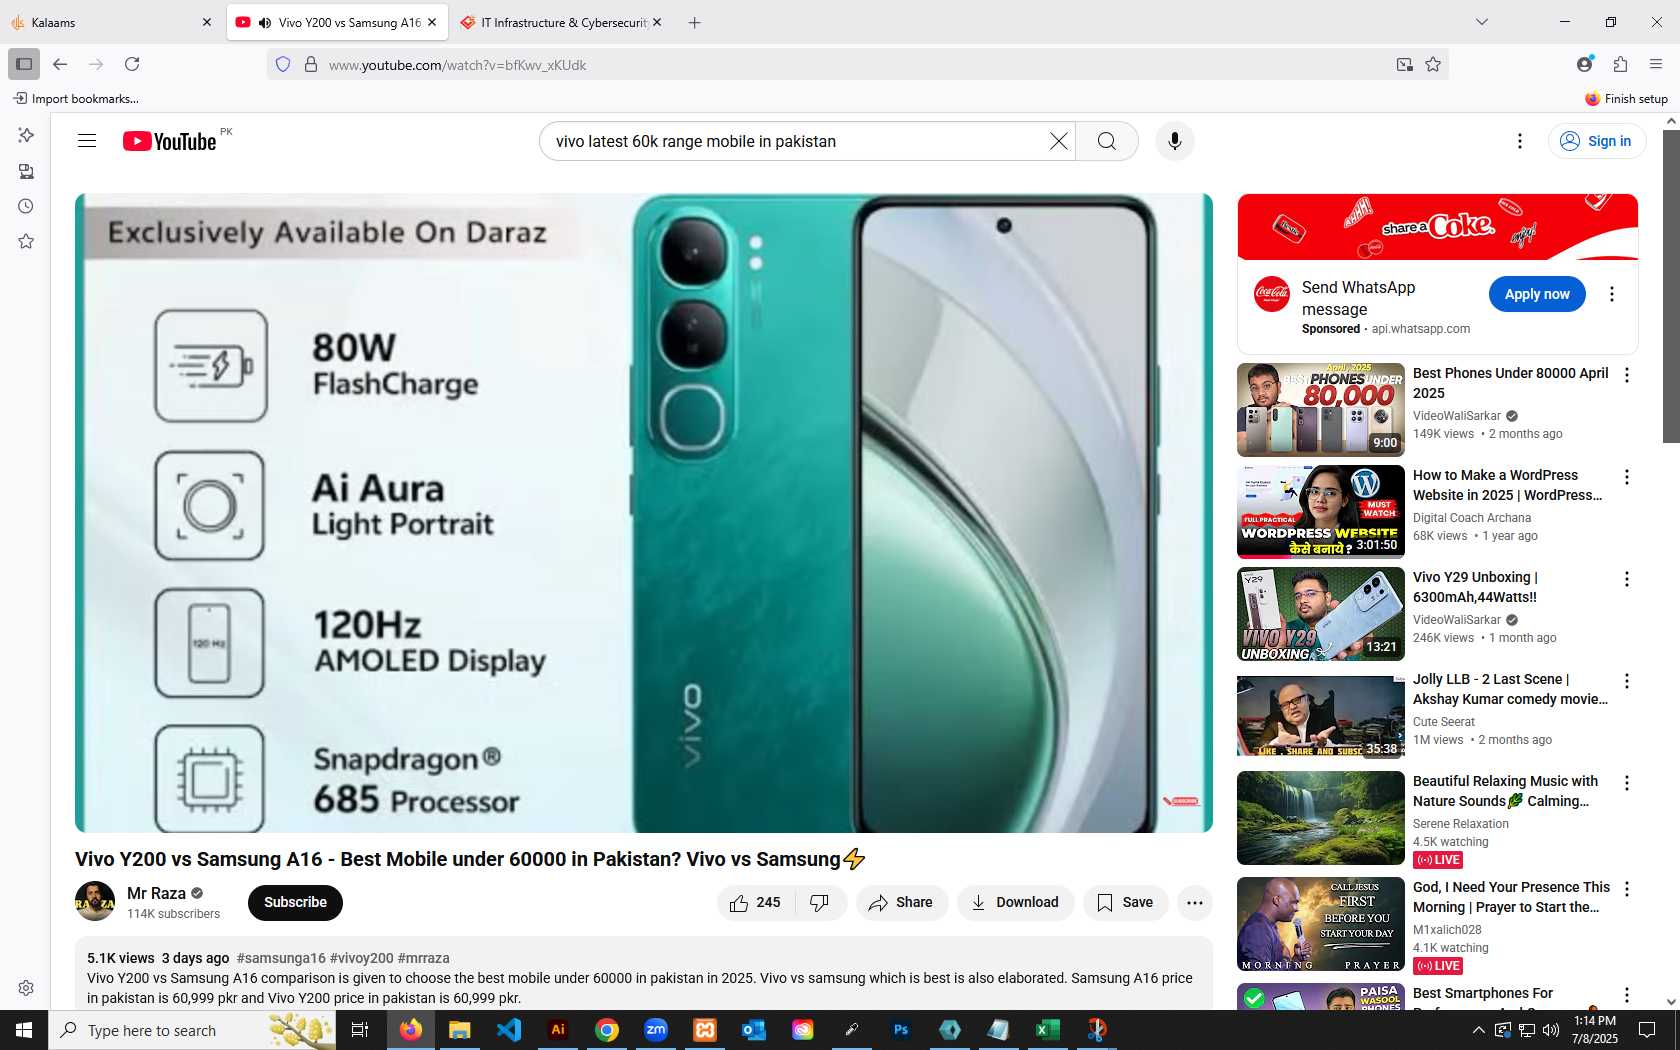Switch to IT Infrastructure & Cybersecurity tab
The image size is (1680, 1050).
click(563, 22)
